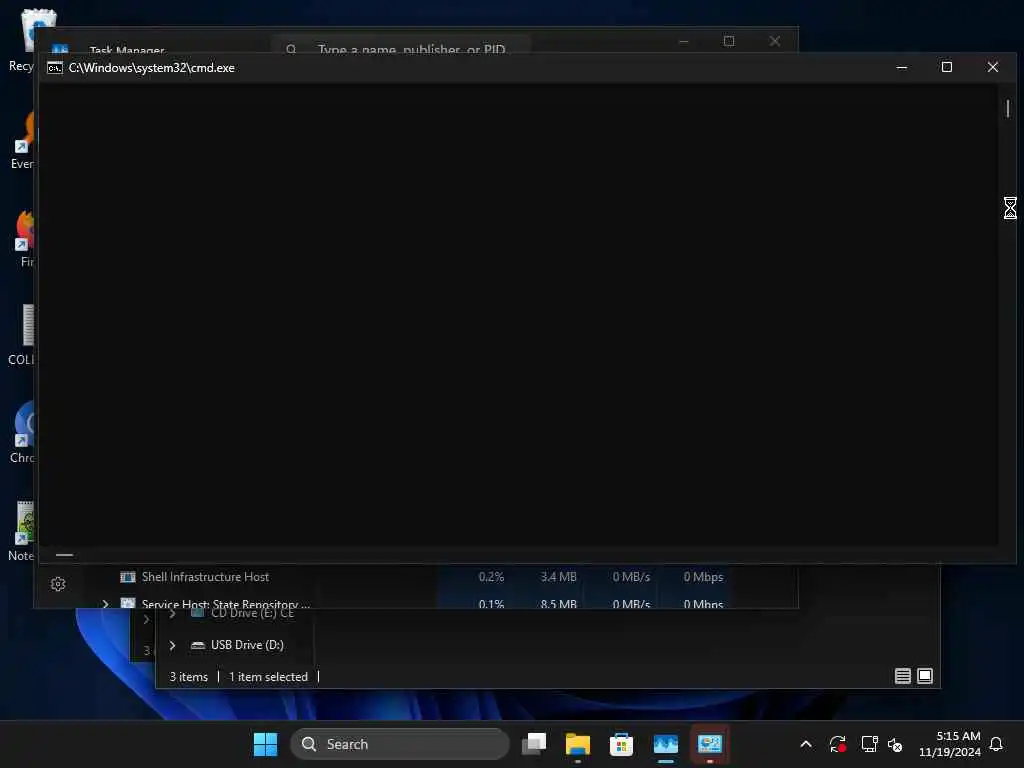Image resolution: width=1024 pixels, height=768 pixels.
Task: Click '3 items' in Explorer status bar
Action: [189, 677]
